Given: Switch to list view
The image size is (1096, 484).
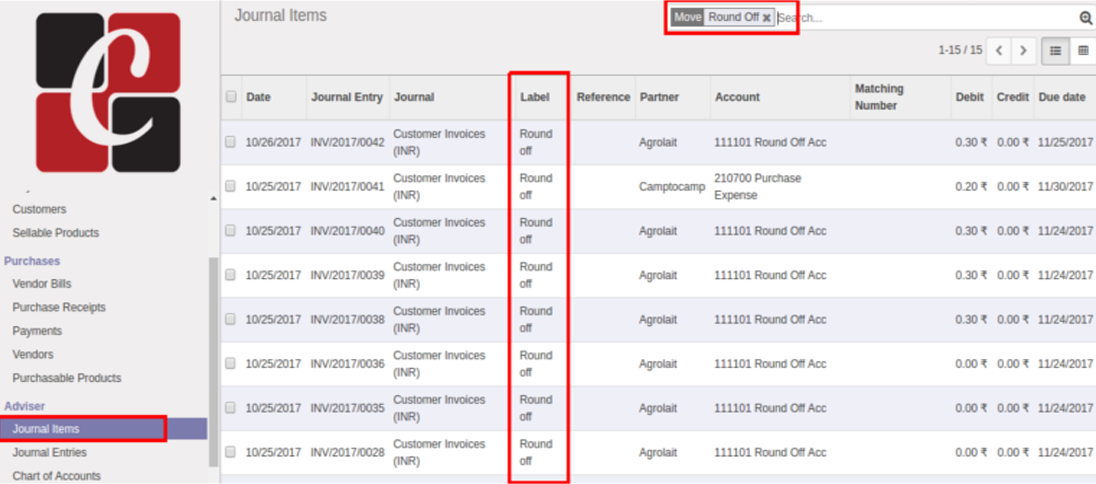Looking at the screenshot, I should click(1055, 51).
